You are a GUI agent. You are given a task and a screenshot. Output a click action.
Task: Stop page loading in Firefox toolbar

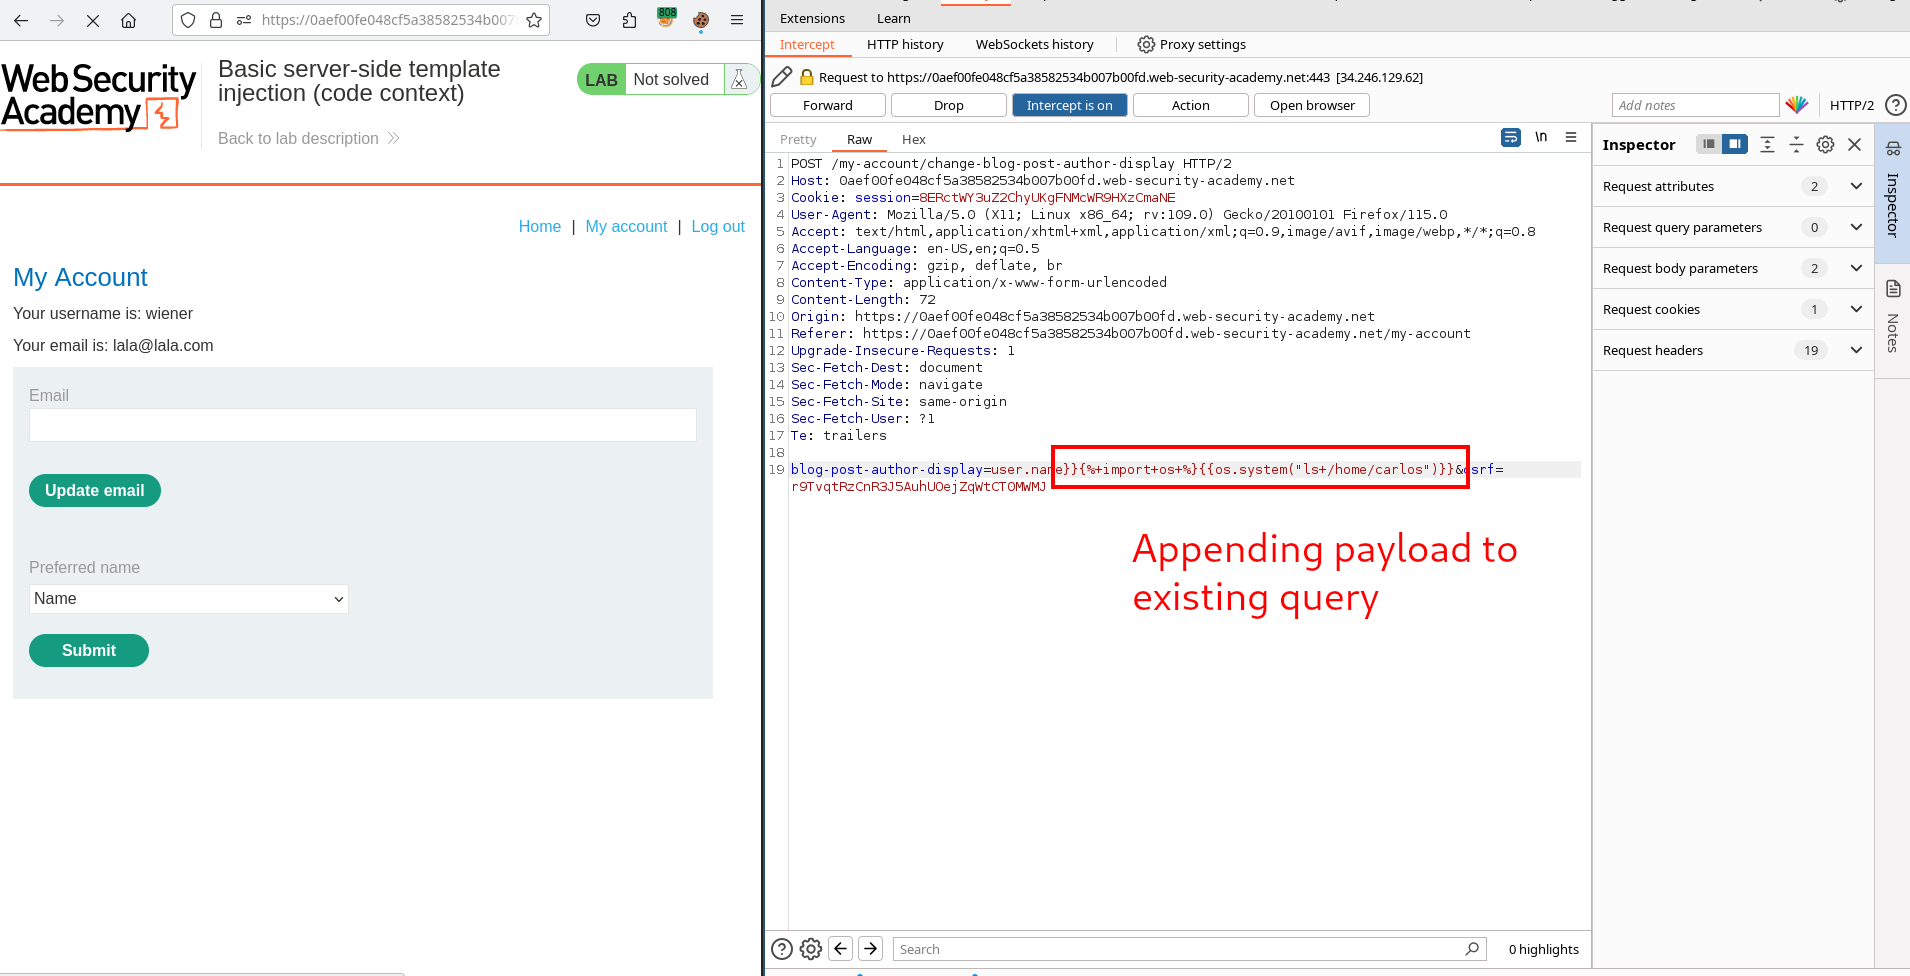point(93,20)
